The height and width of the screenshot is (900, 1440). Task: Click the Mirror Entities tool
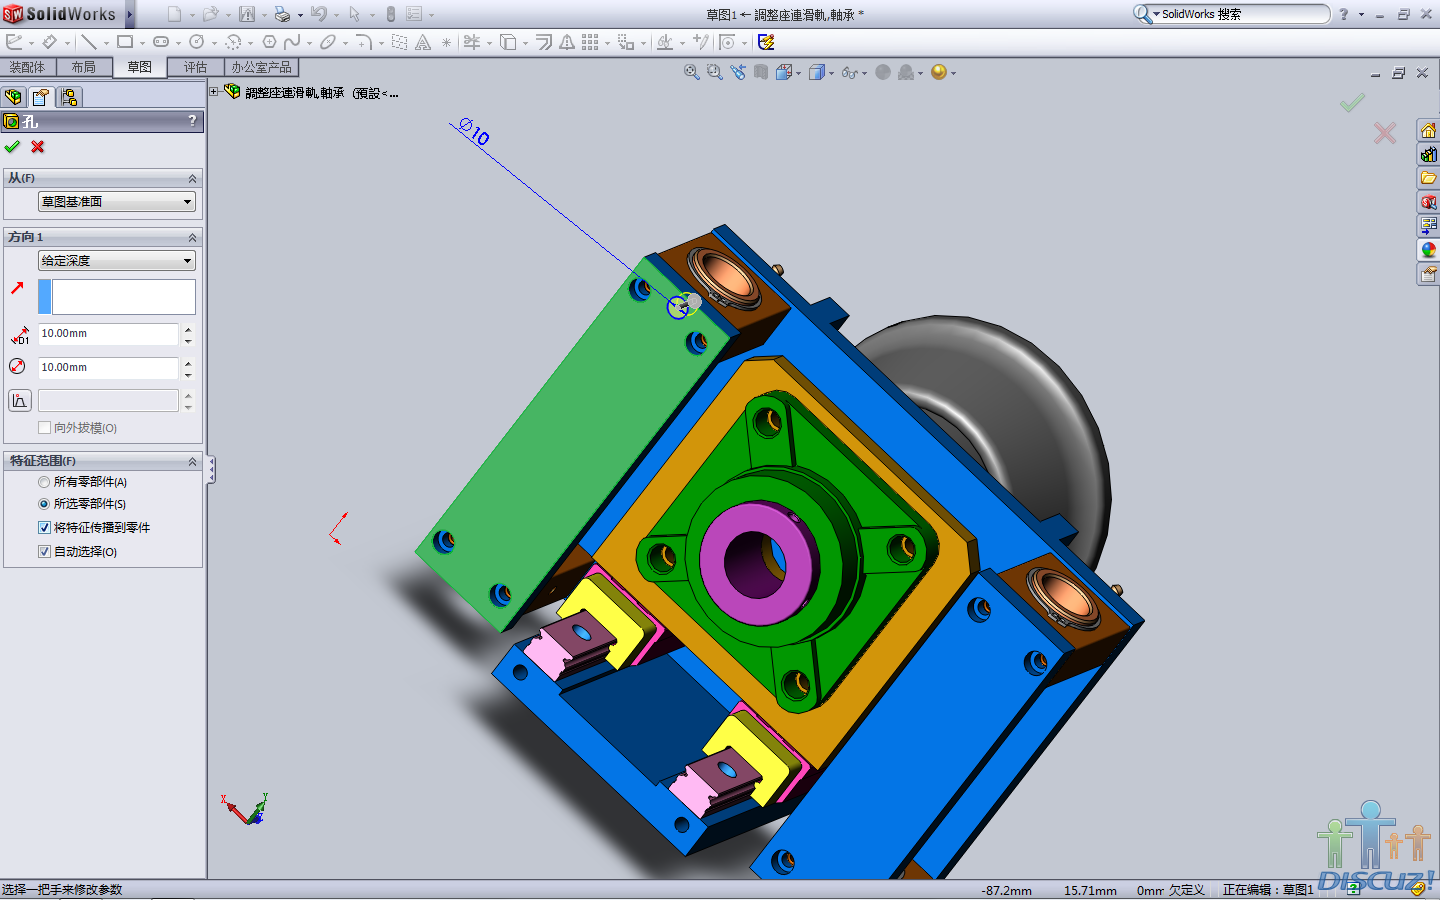click(x=567, y=42)
